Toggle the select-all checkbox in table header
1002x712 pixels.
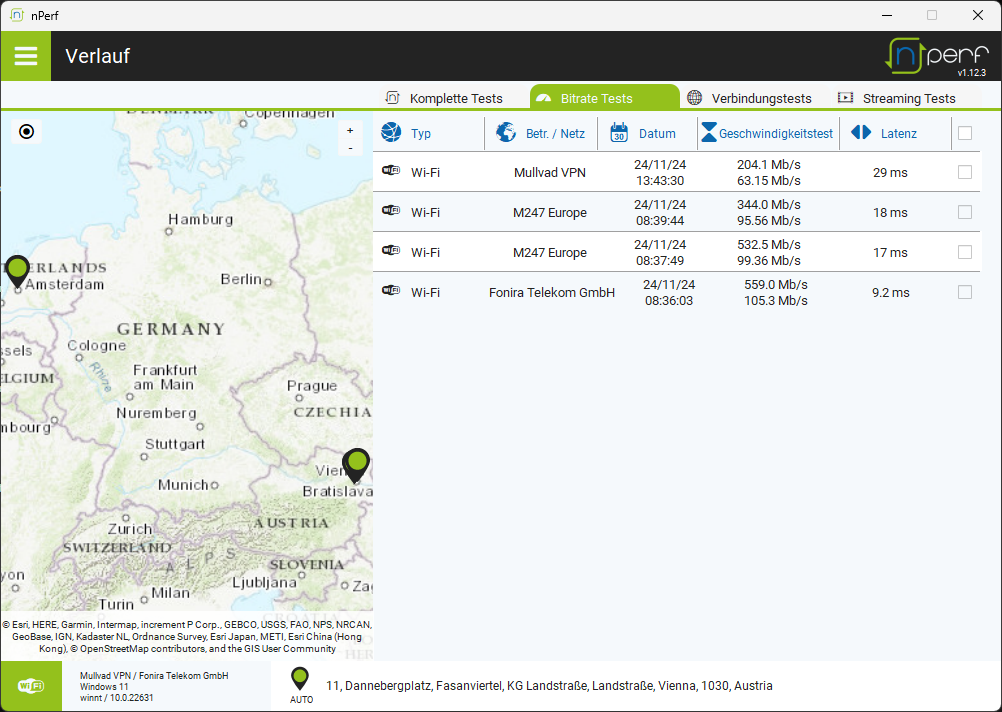[964, 133]
